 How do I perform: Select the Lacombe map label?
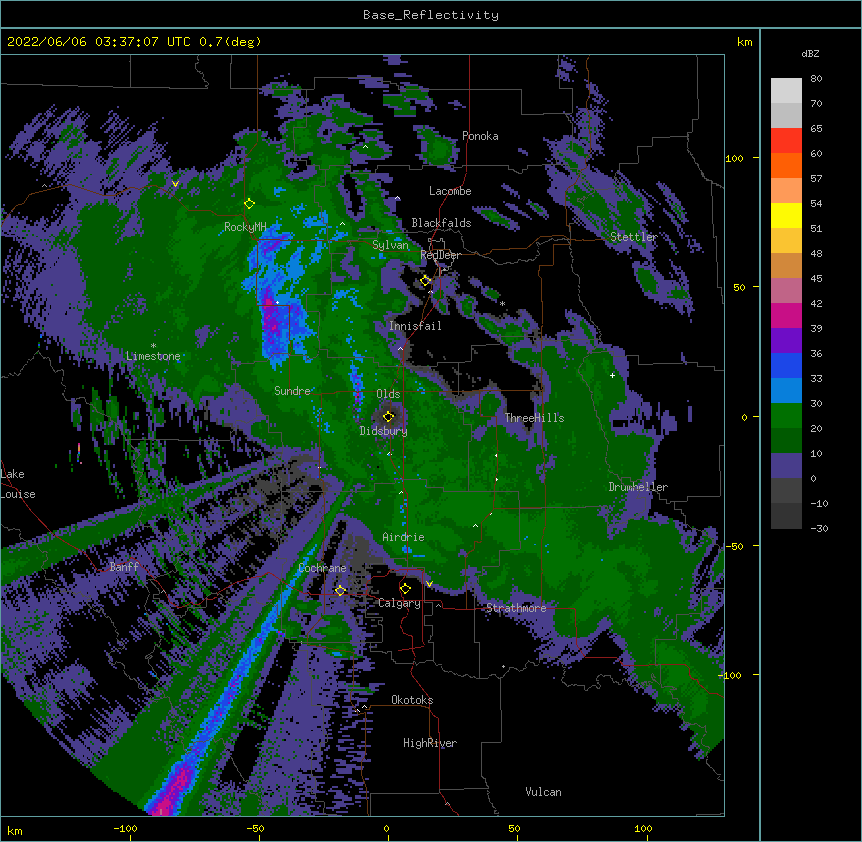coord(450,191)
